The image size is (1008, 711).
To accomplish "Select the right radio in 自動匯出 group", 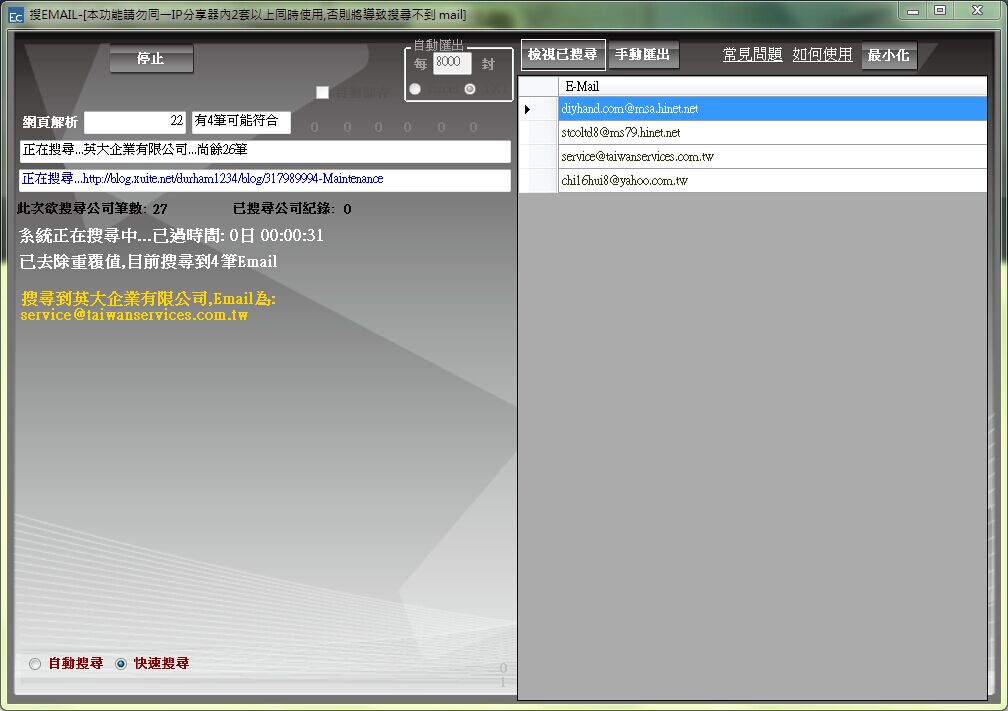I will [x=470, y=89].
